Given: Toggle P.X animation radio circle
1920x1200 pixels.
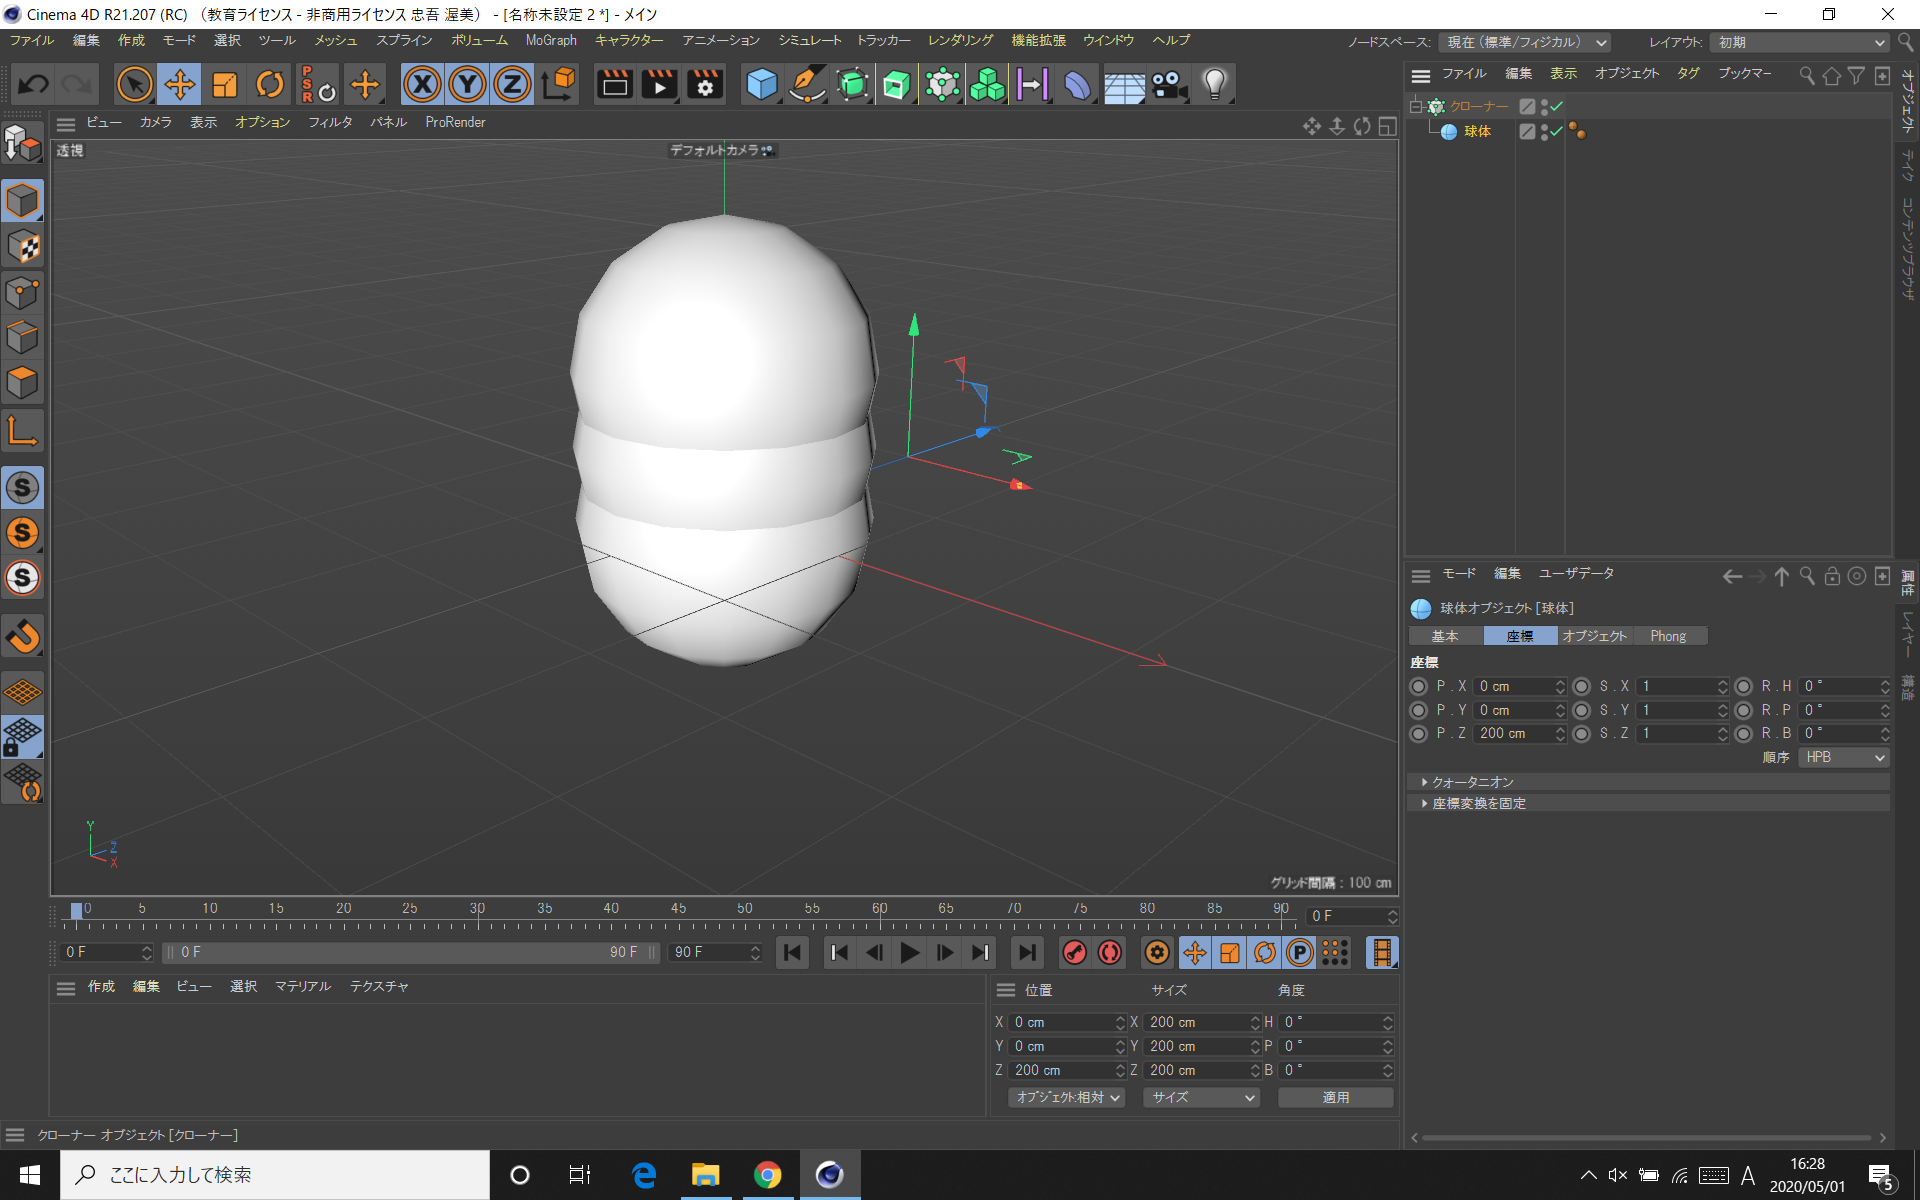Looking at the screenshot, I should coord(1418,686).
